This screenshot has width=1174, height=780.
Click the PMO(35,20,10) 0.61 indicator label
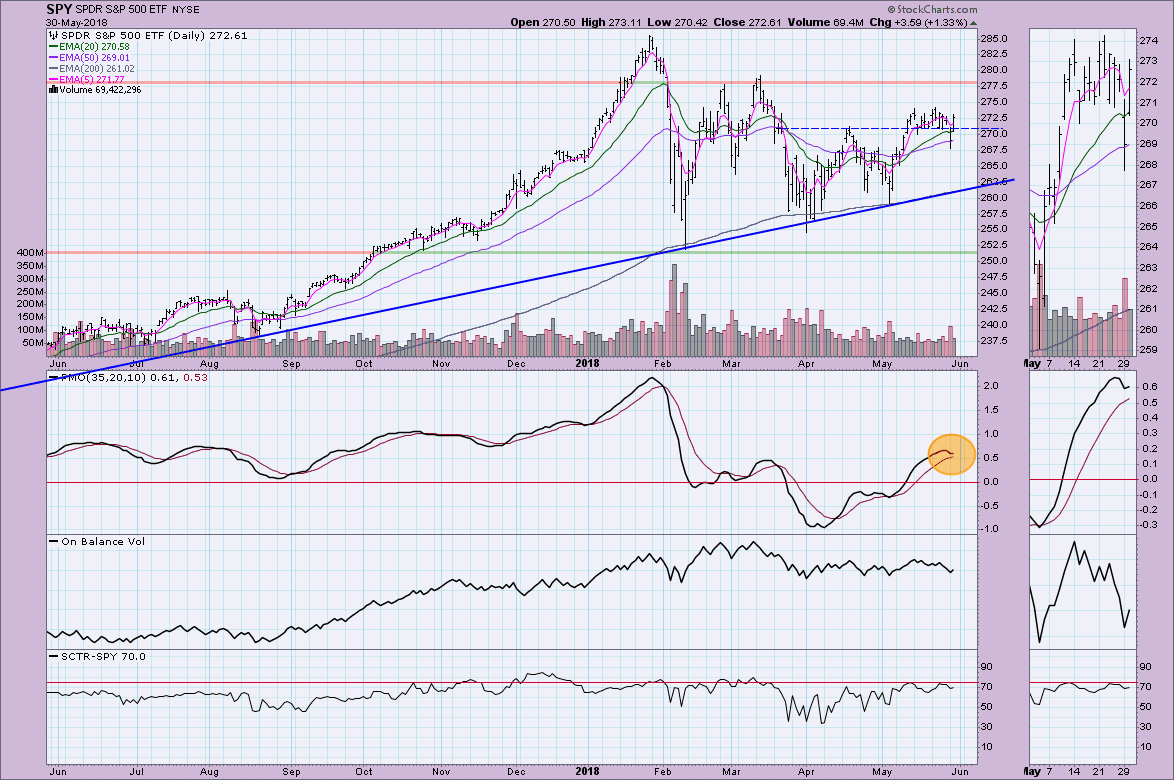tap(120, 378)
